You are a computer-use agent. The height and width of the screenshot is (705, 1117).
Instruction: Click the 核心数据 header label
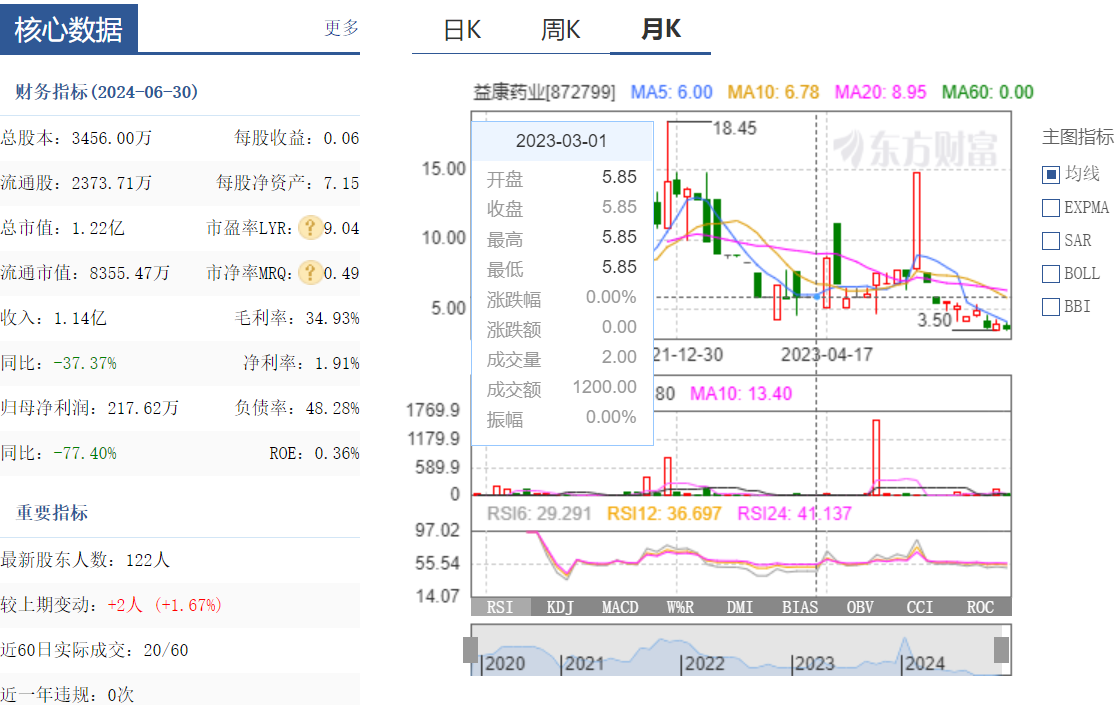(x=69, y=30)
